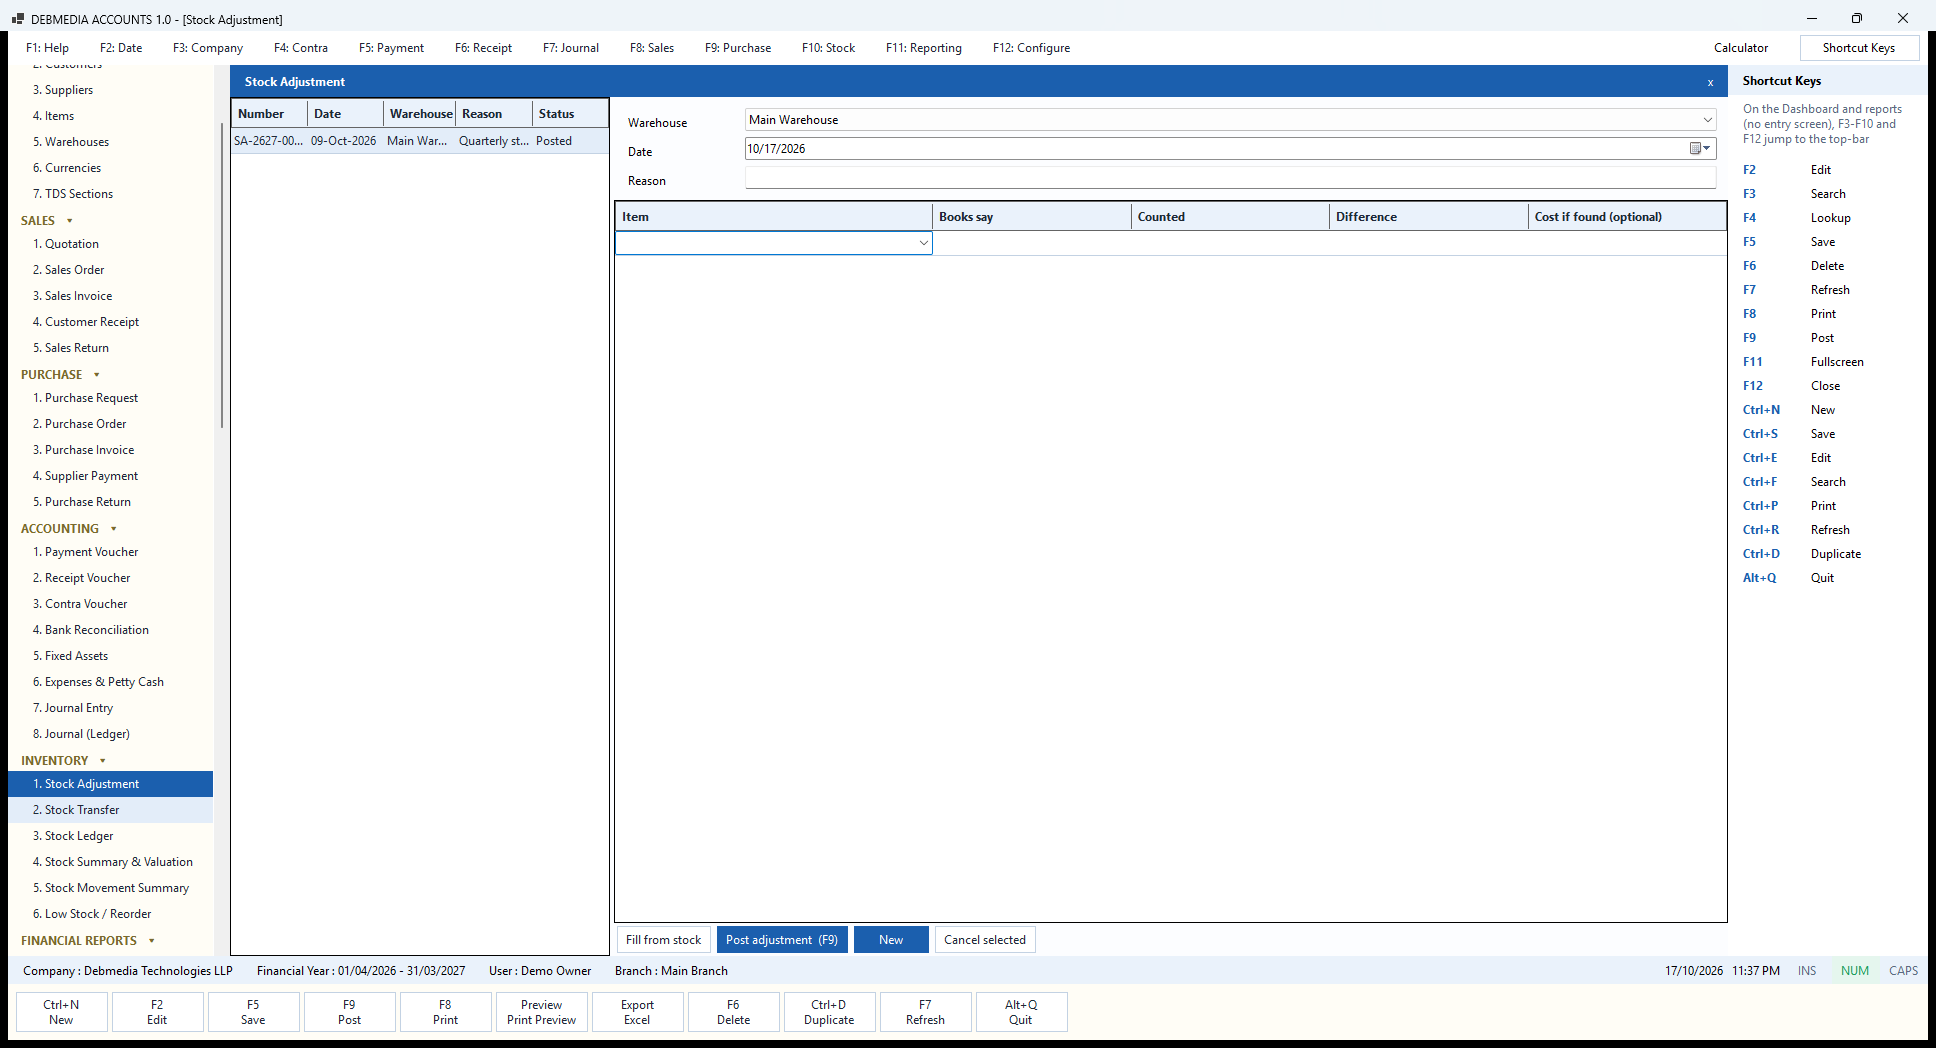Open Bank Reconciliation in the sidebar
1936x1048 pixels.
pos(110,630)
